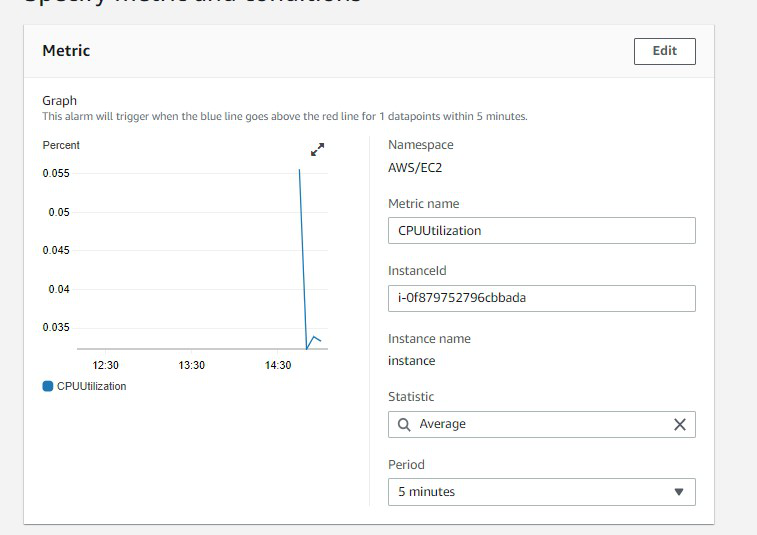Click the 13:30 time axis label

coord(191,365)
